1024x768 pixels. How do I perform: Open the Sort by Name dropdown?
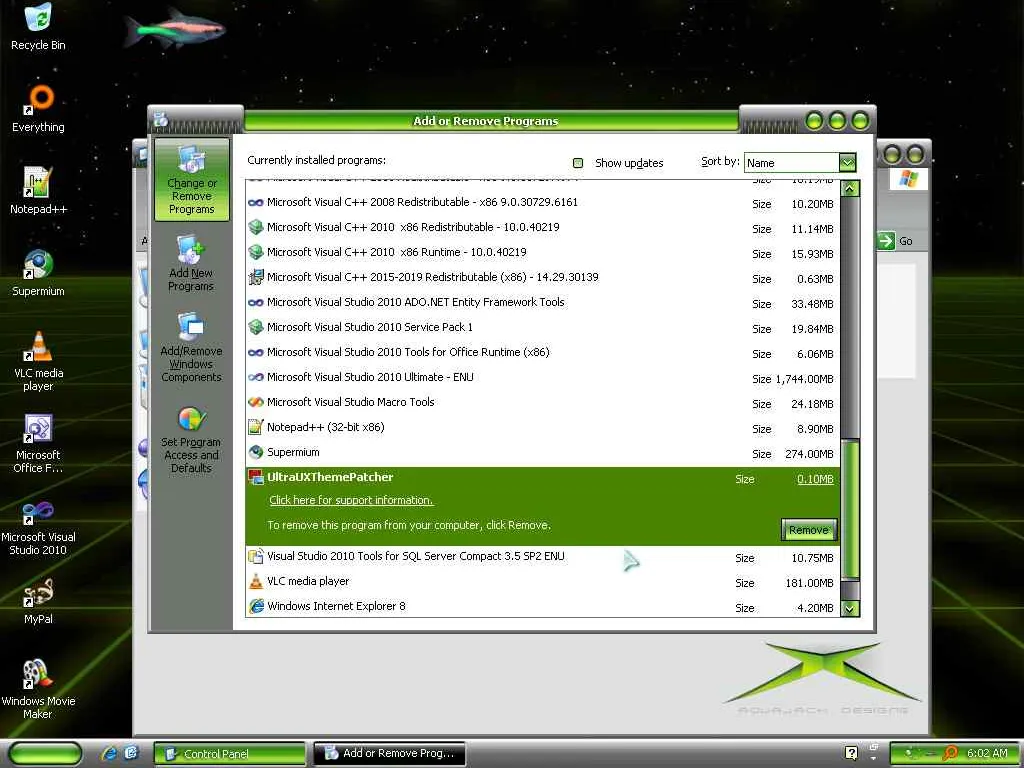click(x=847, y=162)
